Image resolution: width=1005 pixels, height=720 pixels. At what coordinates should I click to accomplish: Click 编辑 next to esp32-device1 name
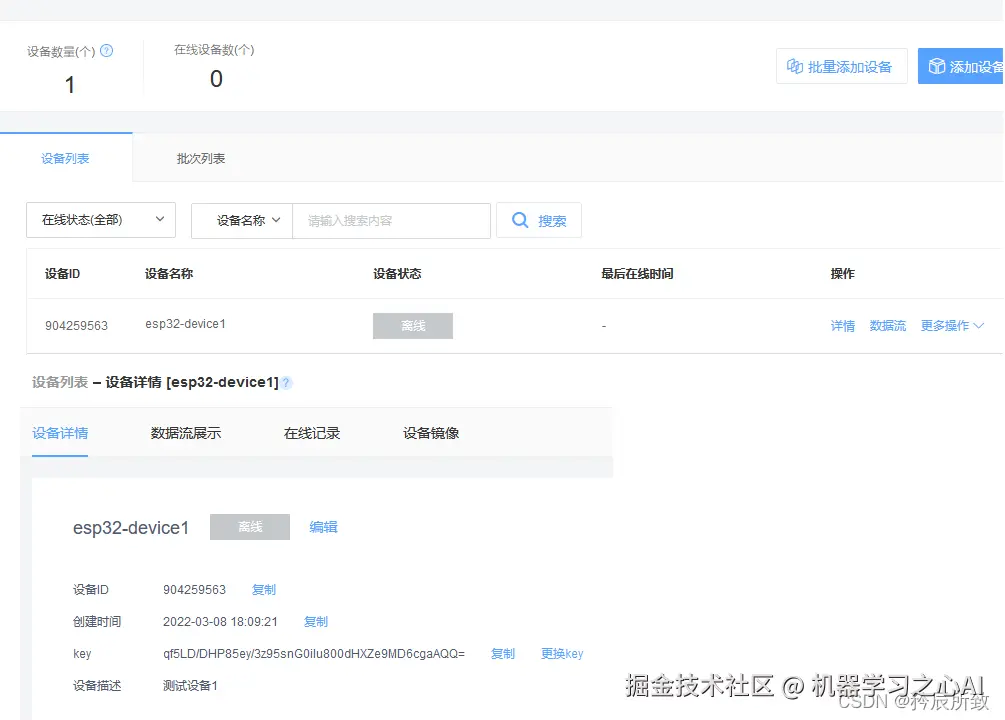(323, 527)
